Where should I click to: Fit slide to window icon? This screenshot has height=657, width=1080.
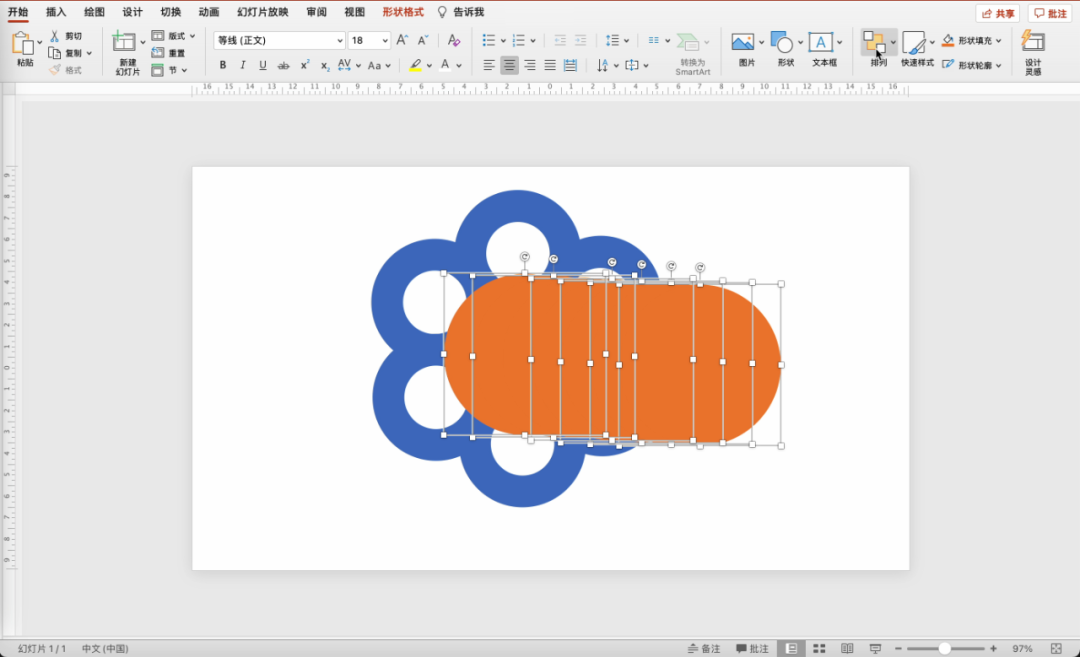pyautogui.click(x=1056, y=649)
